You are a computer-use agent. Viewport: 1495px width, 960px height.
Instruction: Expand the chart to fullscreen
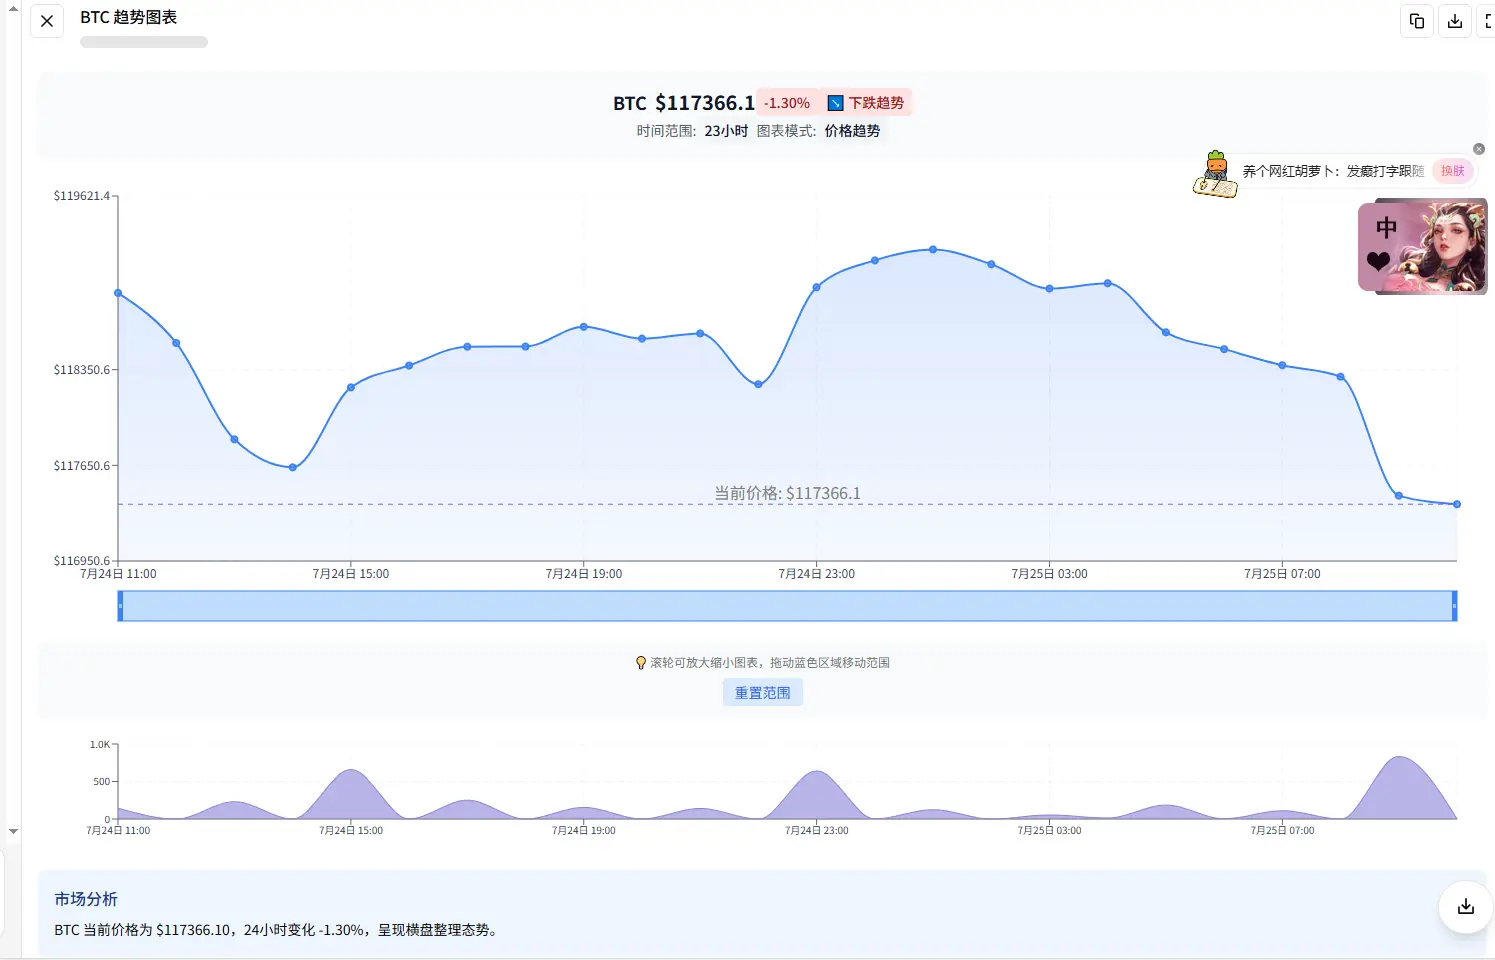(1488, 21)
